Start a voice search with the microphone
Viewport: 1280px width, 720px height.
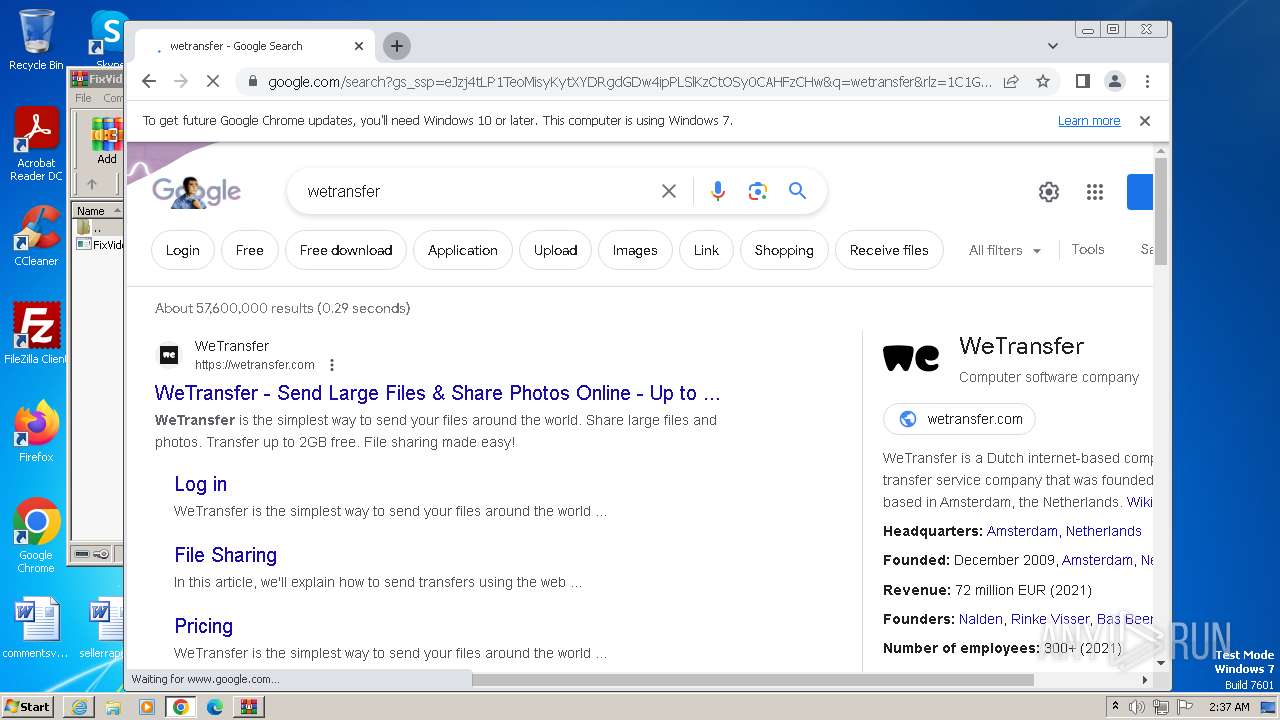click(717, 191)
